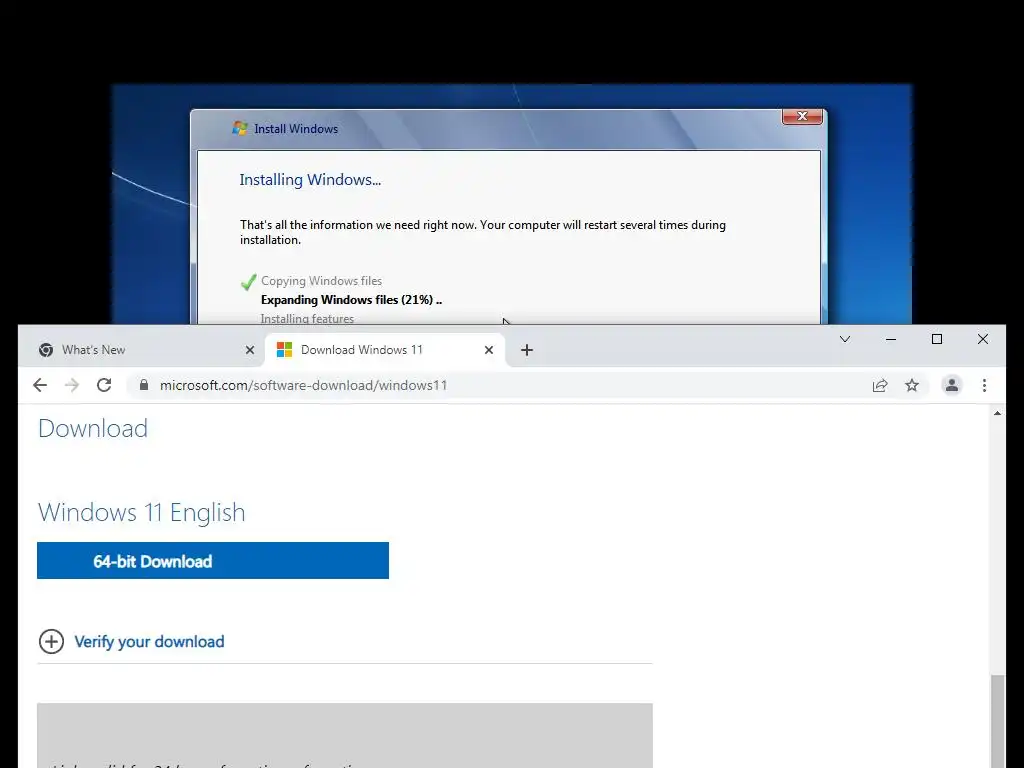Go back to the previous page in Chrome
The image size is (1024, 768).
tap(40, 385)
